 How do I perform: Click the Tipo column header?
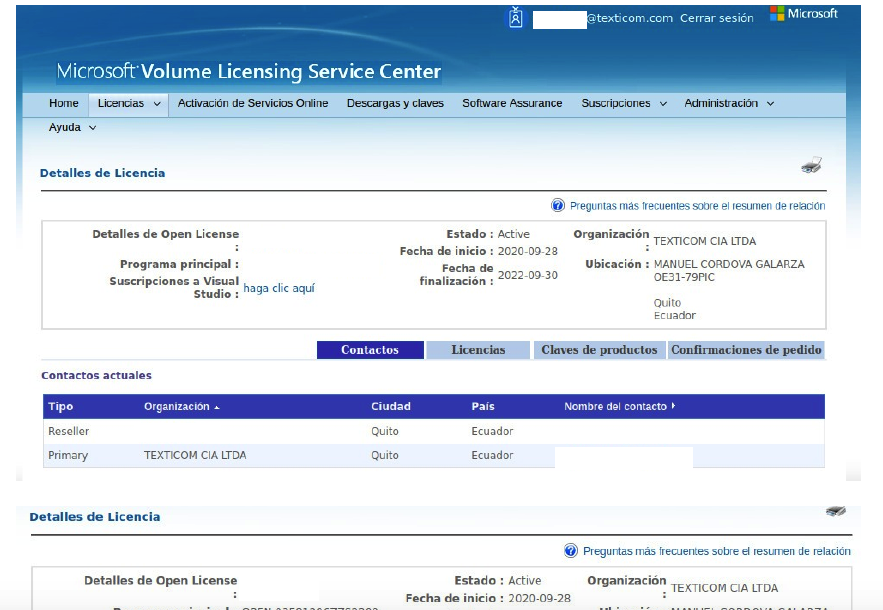click(61, 407)
